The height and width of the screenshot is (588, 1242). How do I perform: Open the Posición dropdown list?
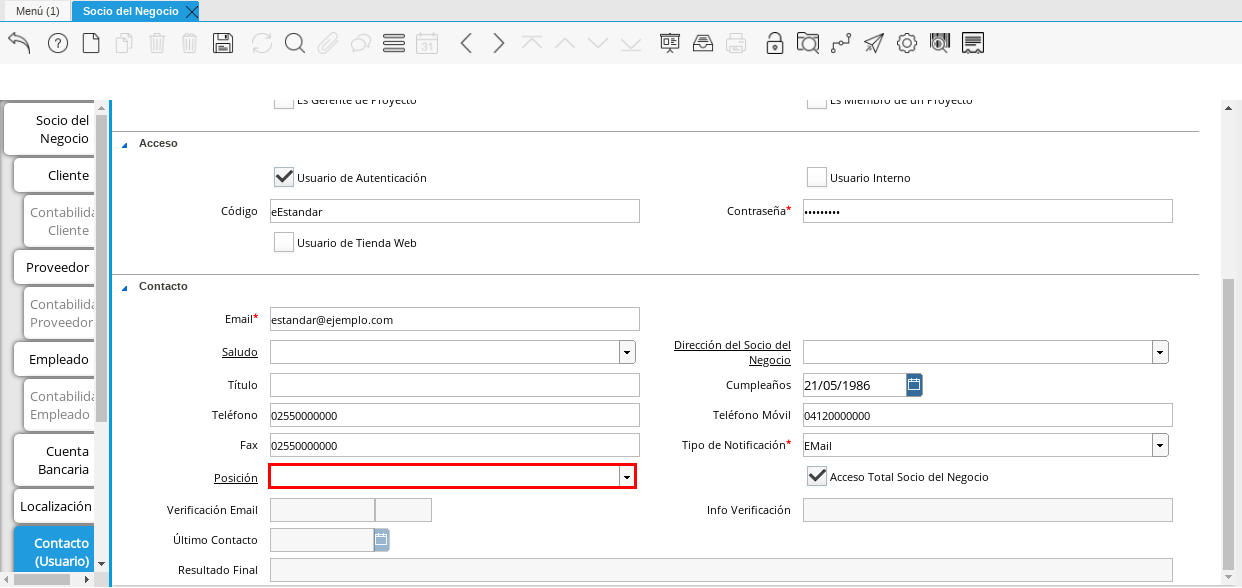[627, 478]
